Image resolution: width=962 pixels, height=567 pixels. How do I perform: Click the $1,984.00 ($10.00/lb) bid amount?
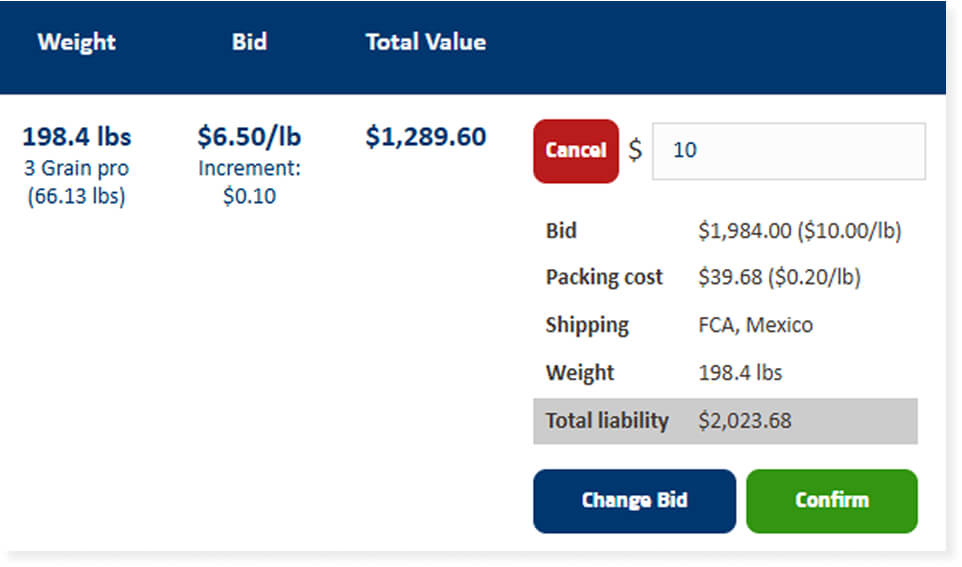point(799,231)
